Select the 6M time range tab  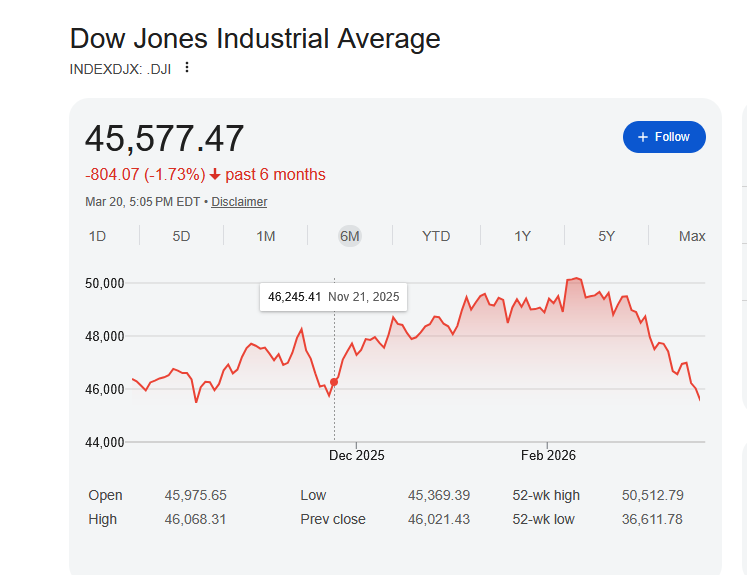pos(349,236)
